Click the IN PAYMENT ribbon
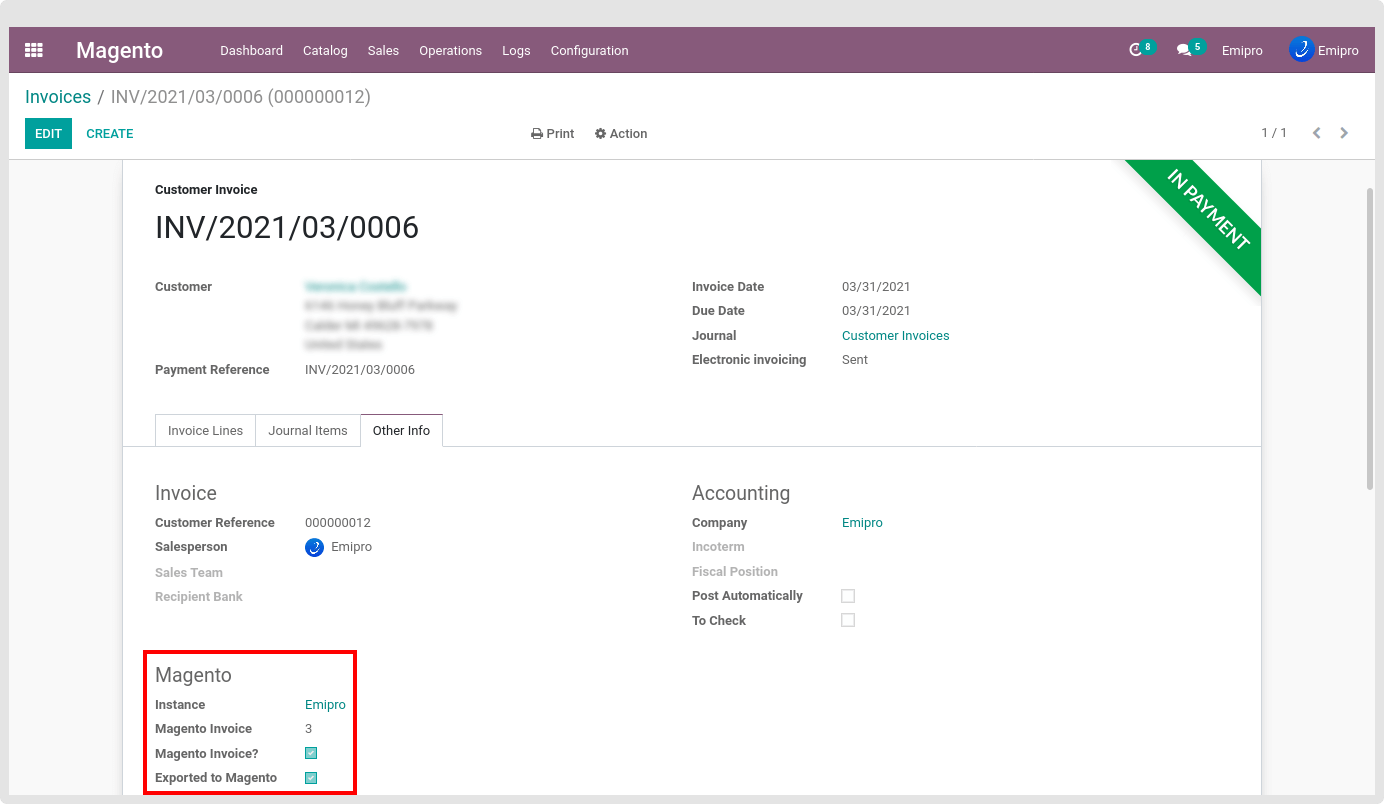1384x804 pixels. (x=1208, y=210)
